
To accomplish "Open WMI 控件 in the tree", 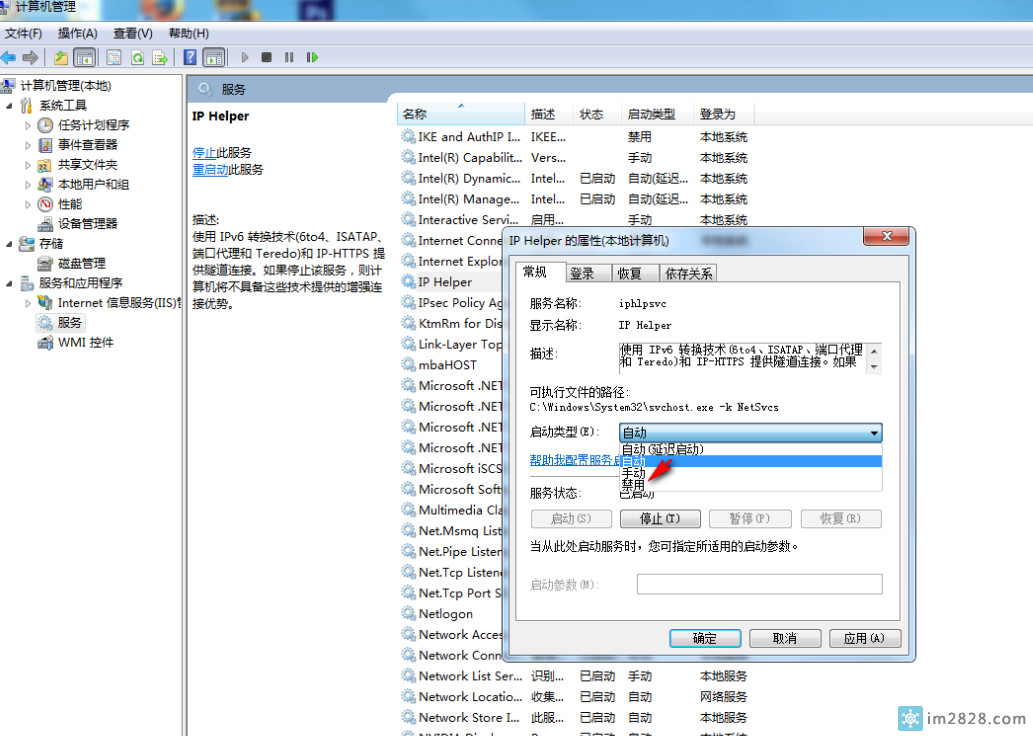I will tap(85, 342).
